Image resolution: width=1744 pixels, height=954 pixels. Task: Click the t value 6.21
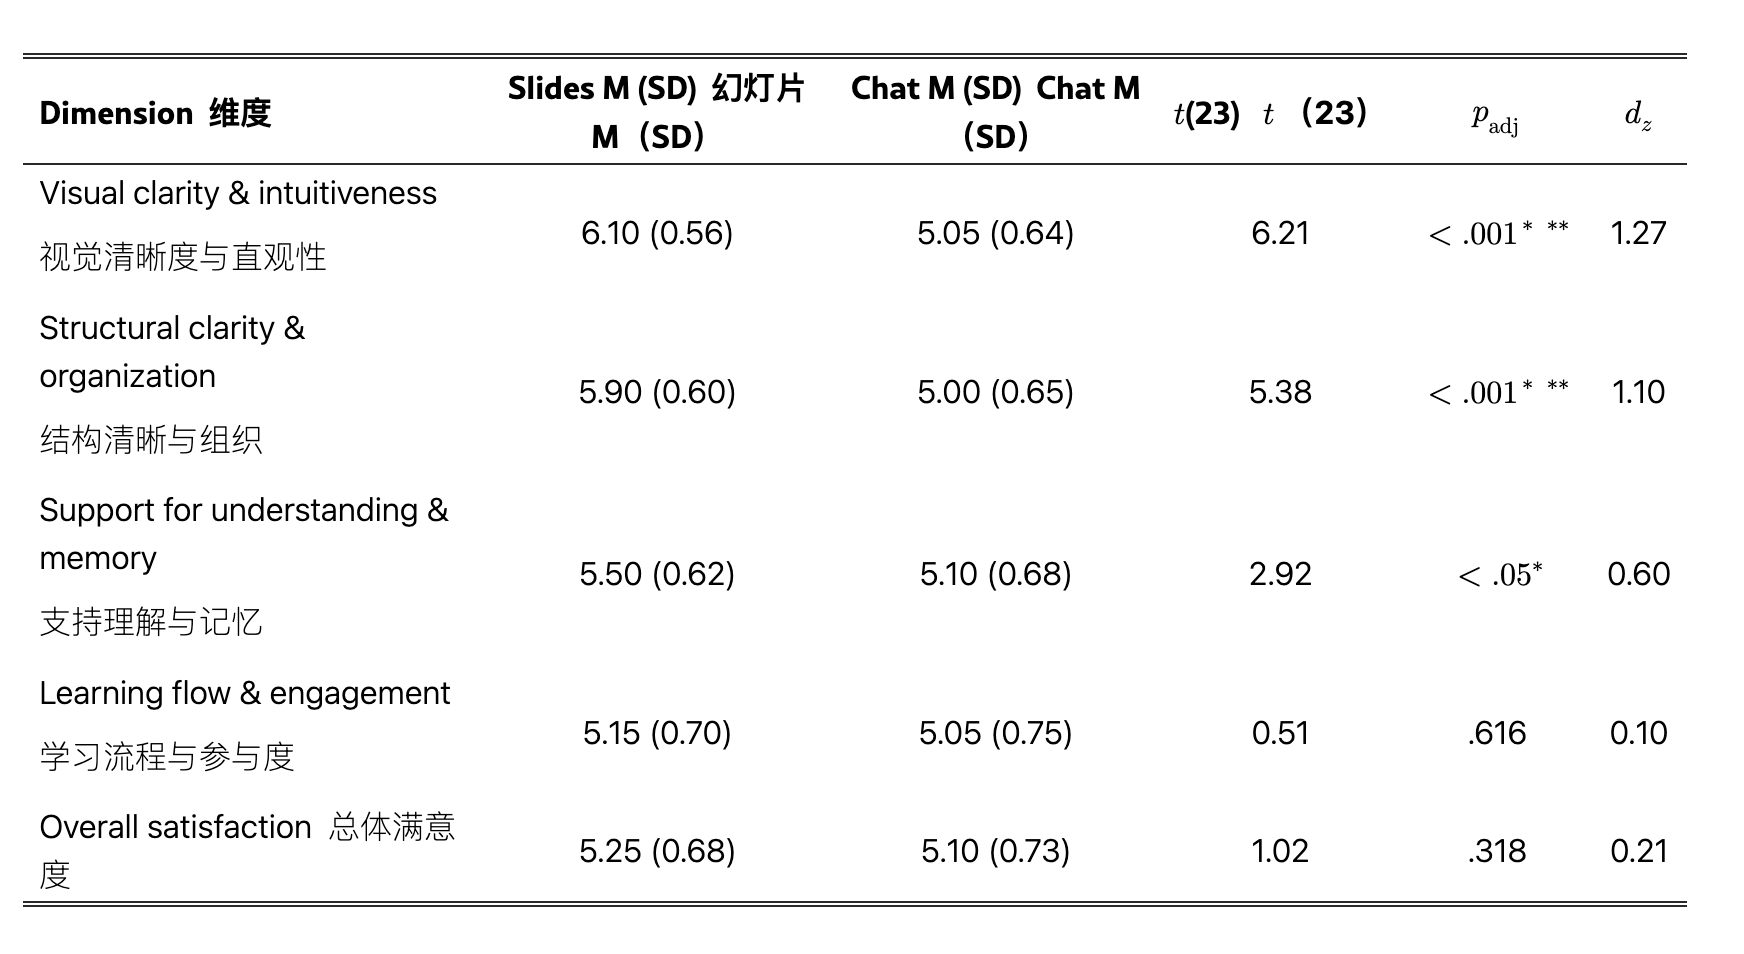tap(1280, 233)
